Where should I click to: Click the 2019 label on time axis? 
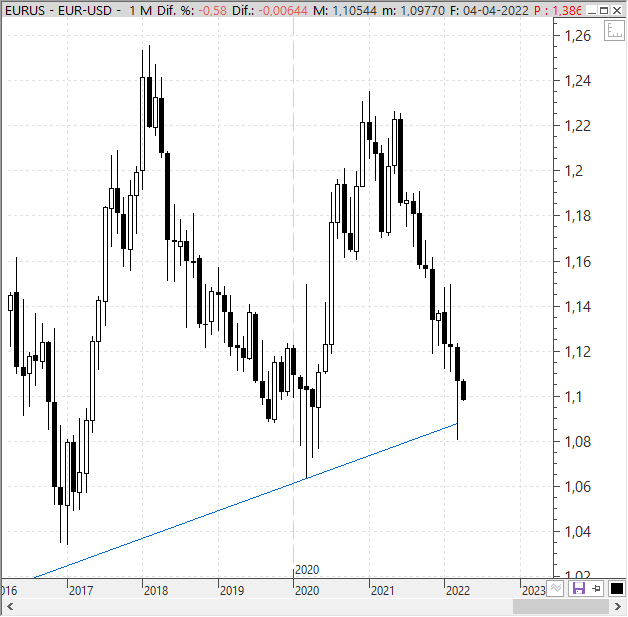[x=232, y=591]
